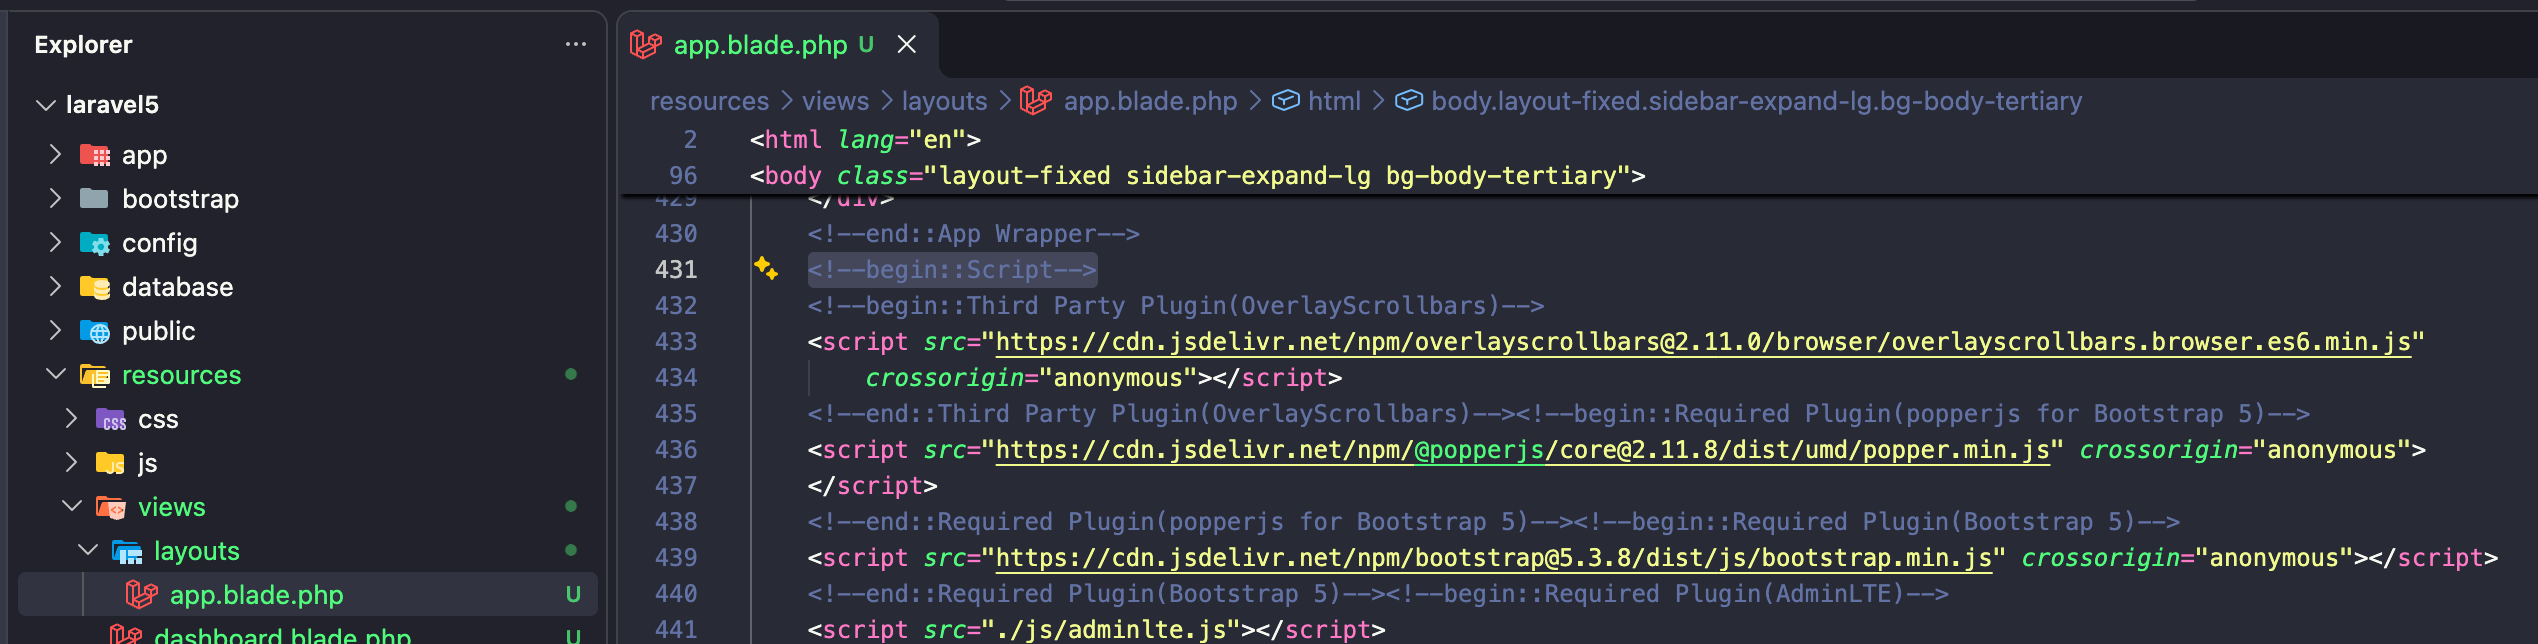Click the database folder icon
The image size is (2538, 644).
[95, 287]
